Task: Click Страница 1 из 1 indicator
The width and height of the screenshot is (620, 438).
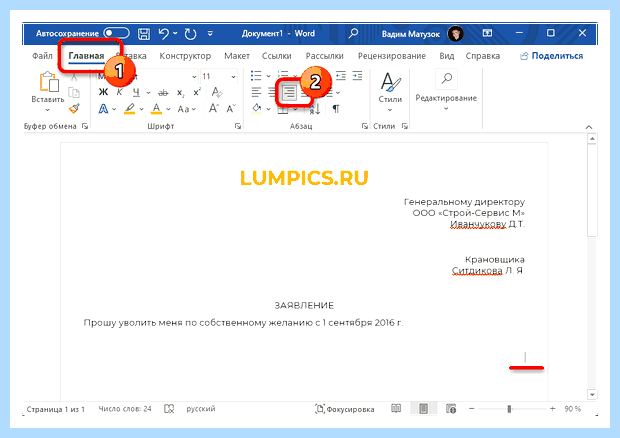Action: 55,409
